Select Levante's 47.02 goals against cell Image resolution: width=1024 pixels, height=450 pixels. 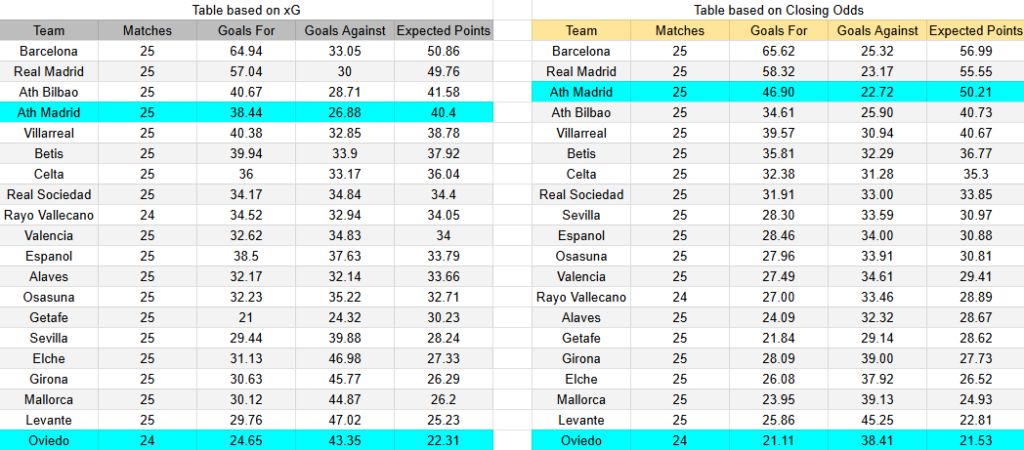(345, 420)
